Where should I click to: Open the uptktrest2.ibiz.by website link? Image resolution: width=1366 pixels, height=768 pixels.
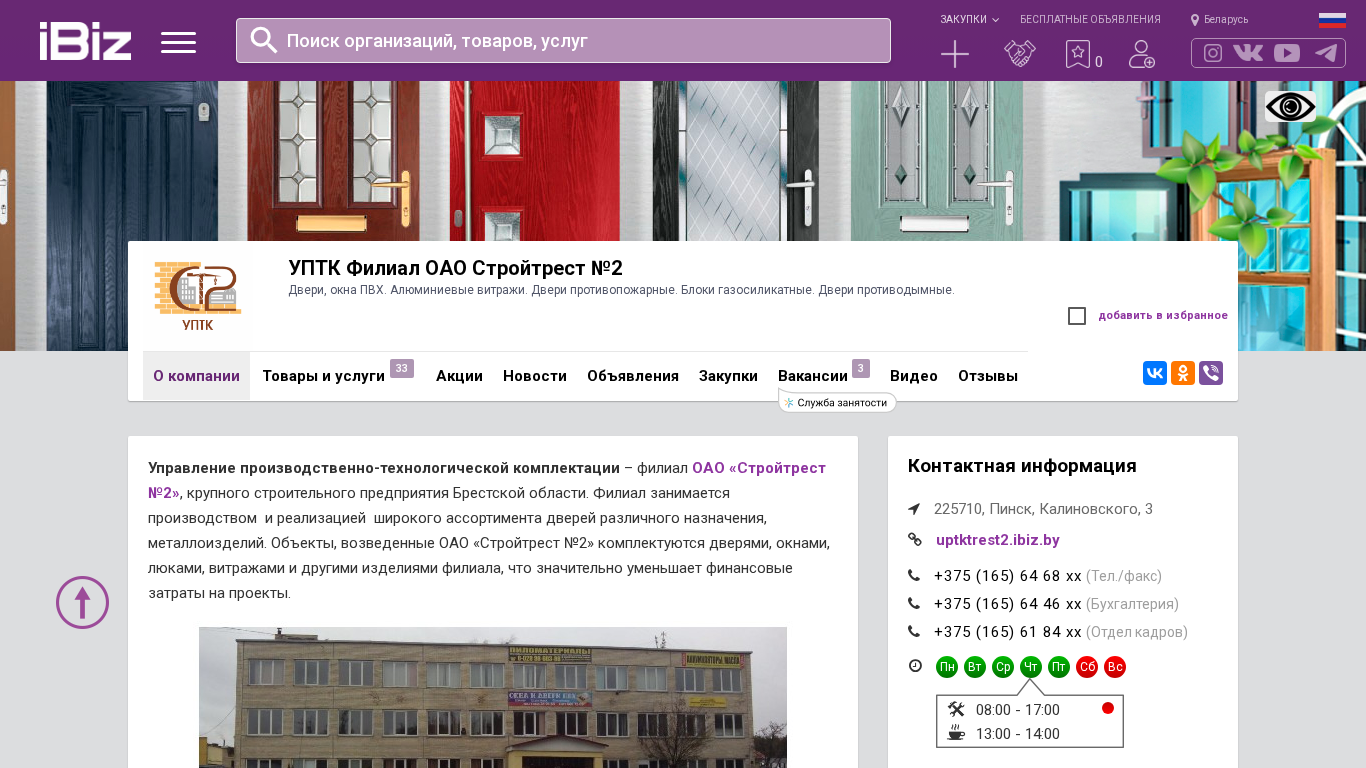click(998, 540)
